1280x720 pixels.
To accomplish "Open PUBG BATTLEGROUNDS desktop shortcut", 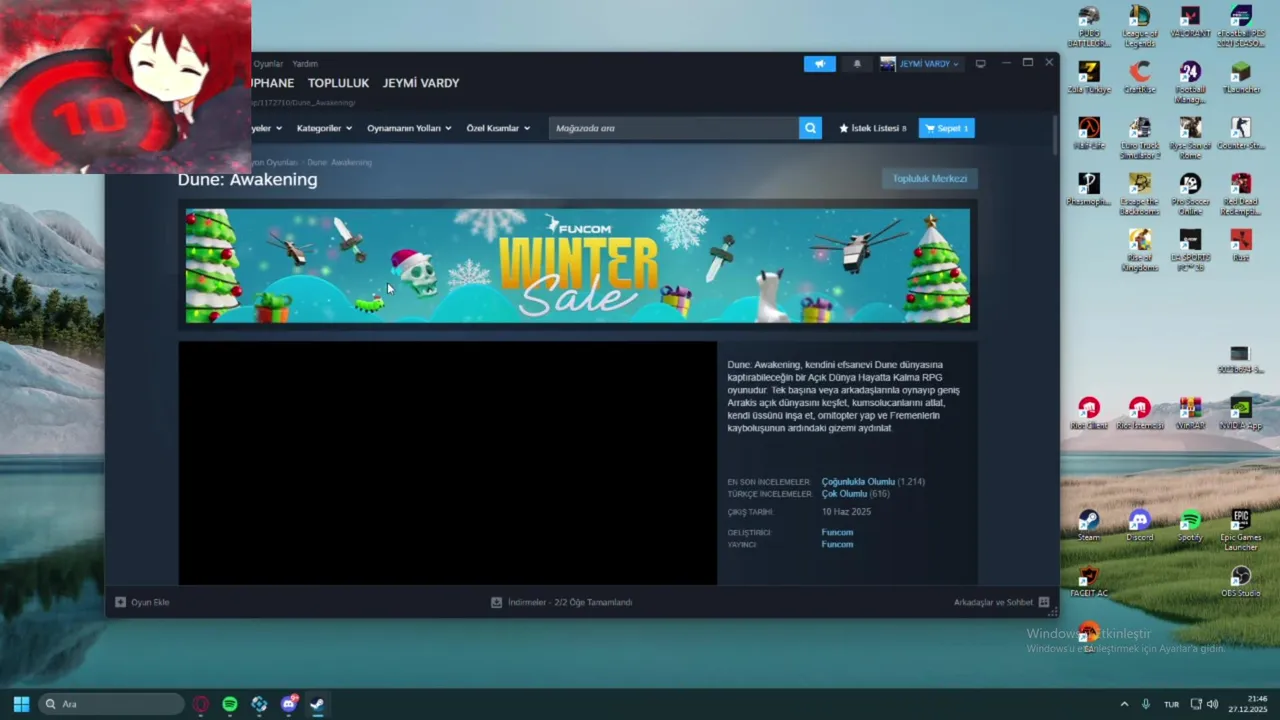I will (x=1089, y=27).
